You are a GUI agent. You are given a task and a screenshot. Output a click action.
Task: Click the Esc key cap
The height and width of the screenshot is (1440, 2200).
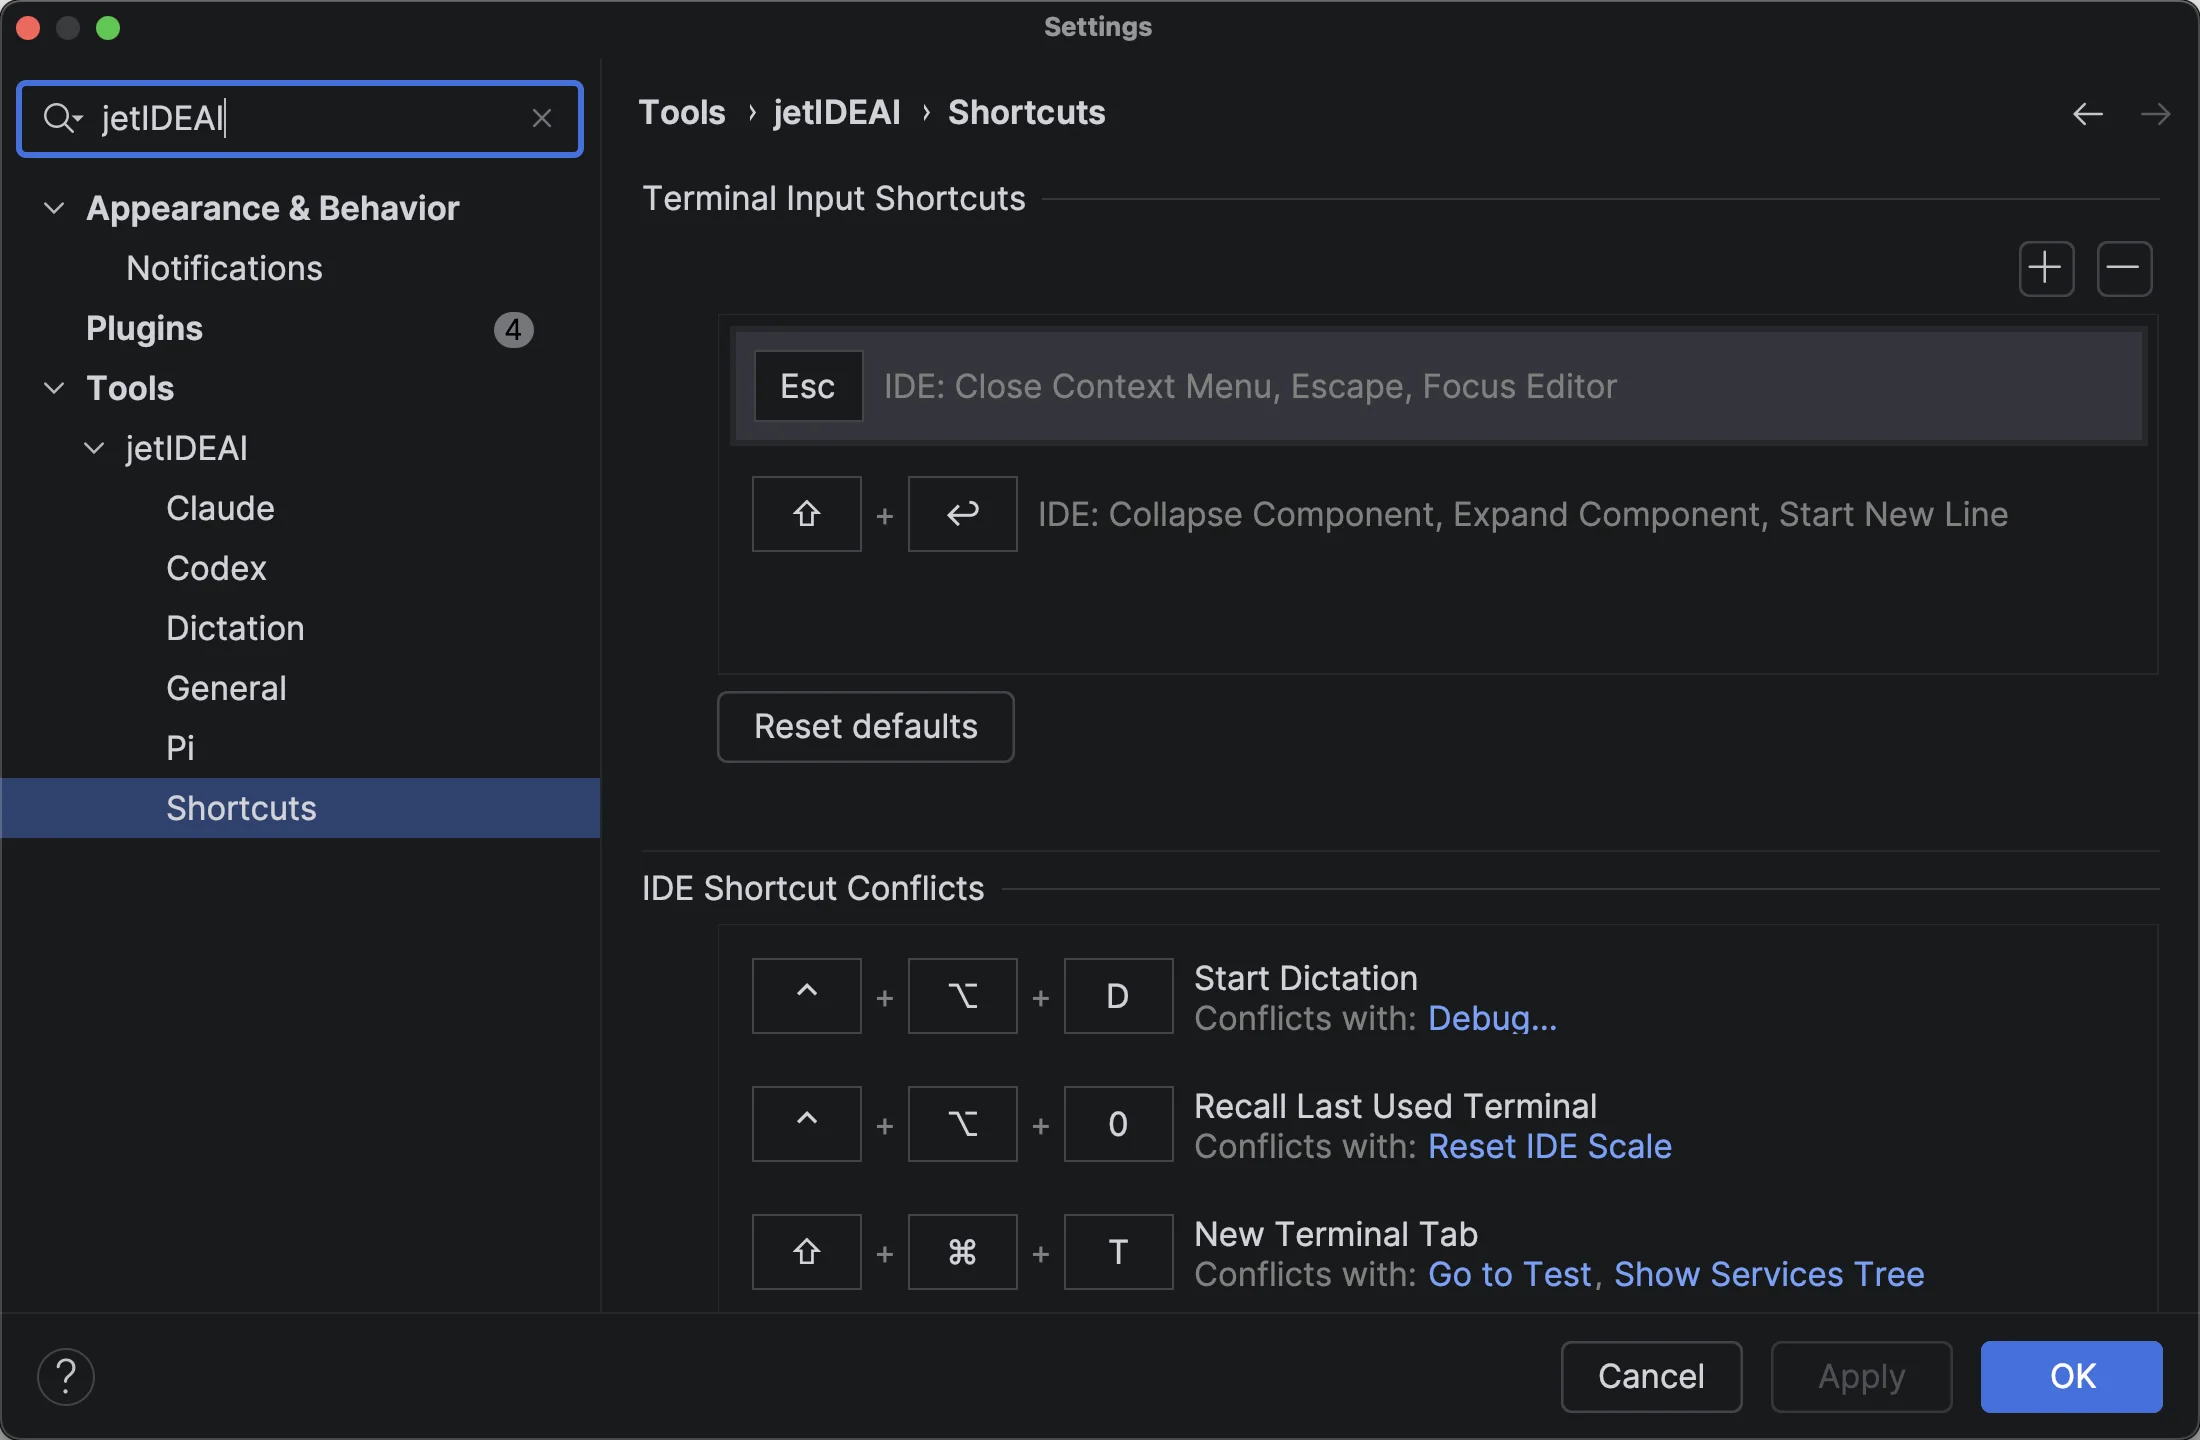[x=808, y=386]
